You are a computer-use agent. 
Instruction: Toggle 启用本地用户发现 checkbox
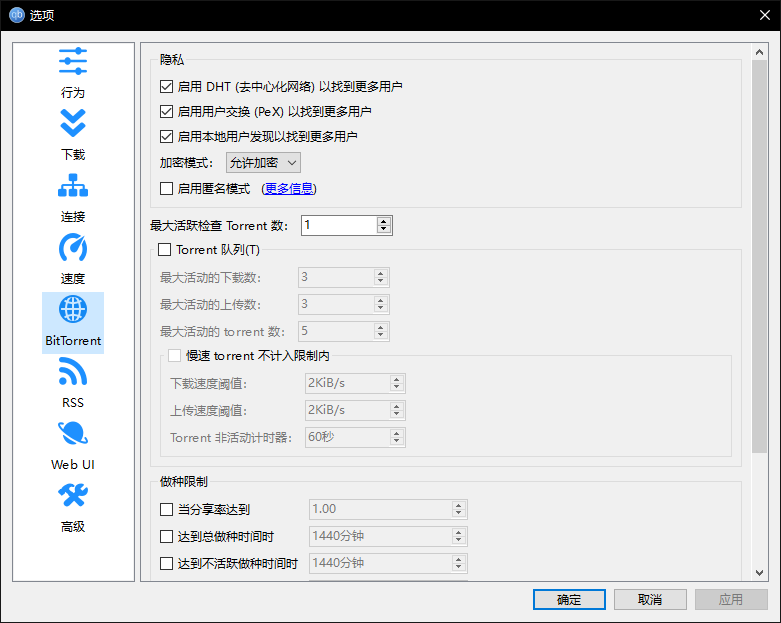tap(166, 136)
